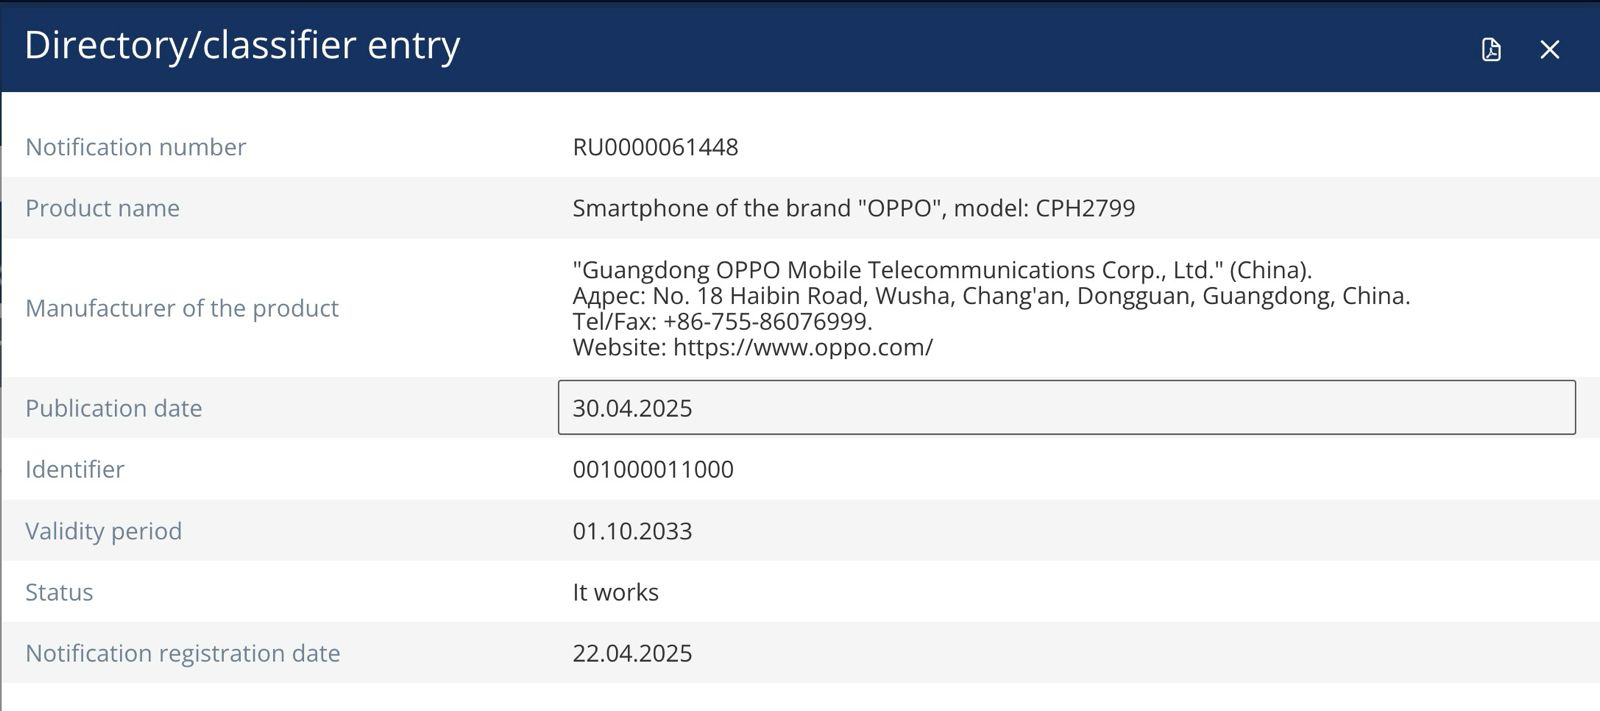Click the manufacturer Tel/Fax number line

coord(722,321)
